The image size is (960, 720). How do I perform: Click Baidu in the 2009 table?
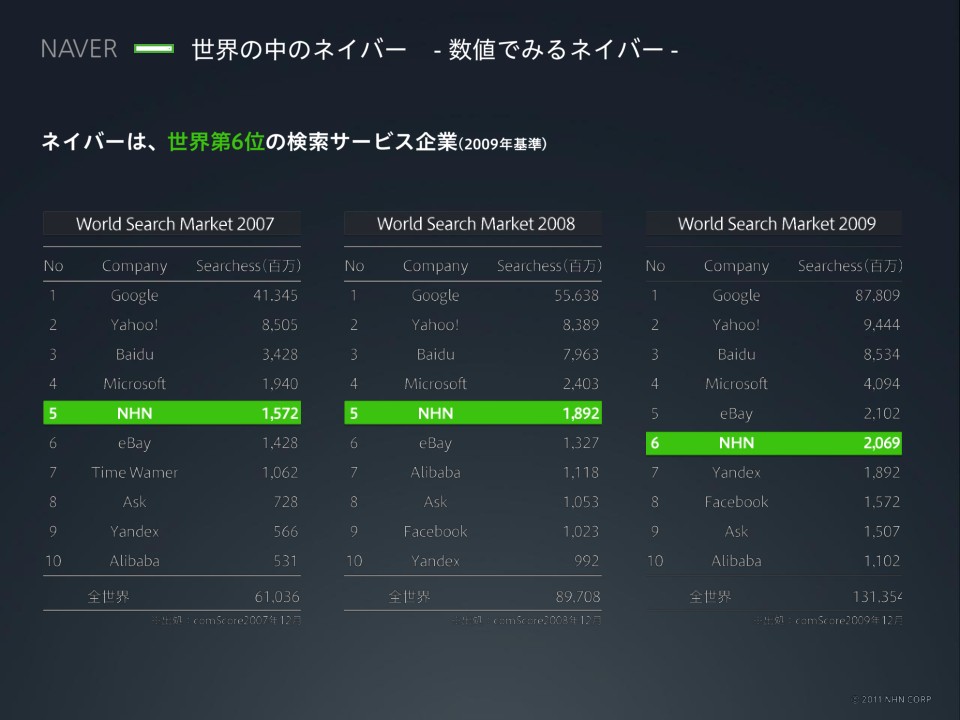pyautogui.click(x=736, y=354)
